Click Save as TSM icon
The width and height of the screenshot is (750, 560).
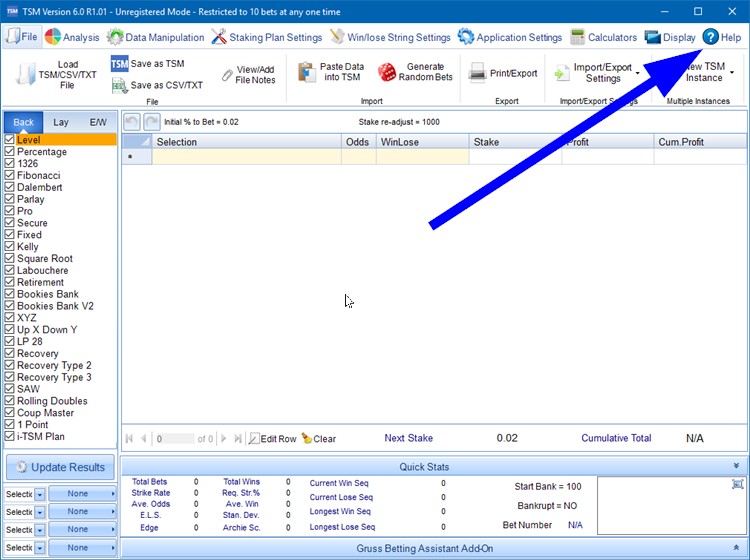tap(120, 64)
